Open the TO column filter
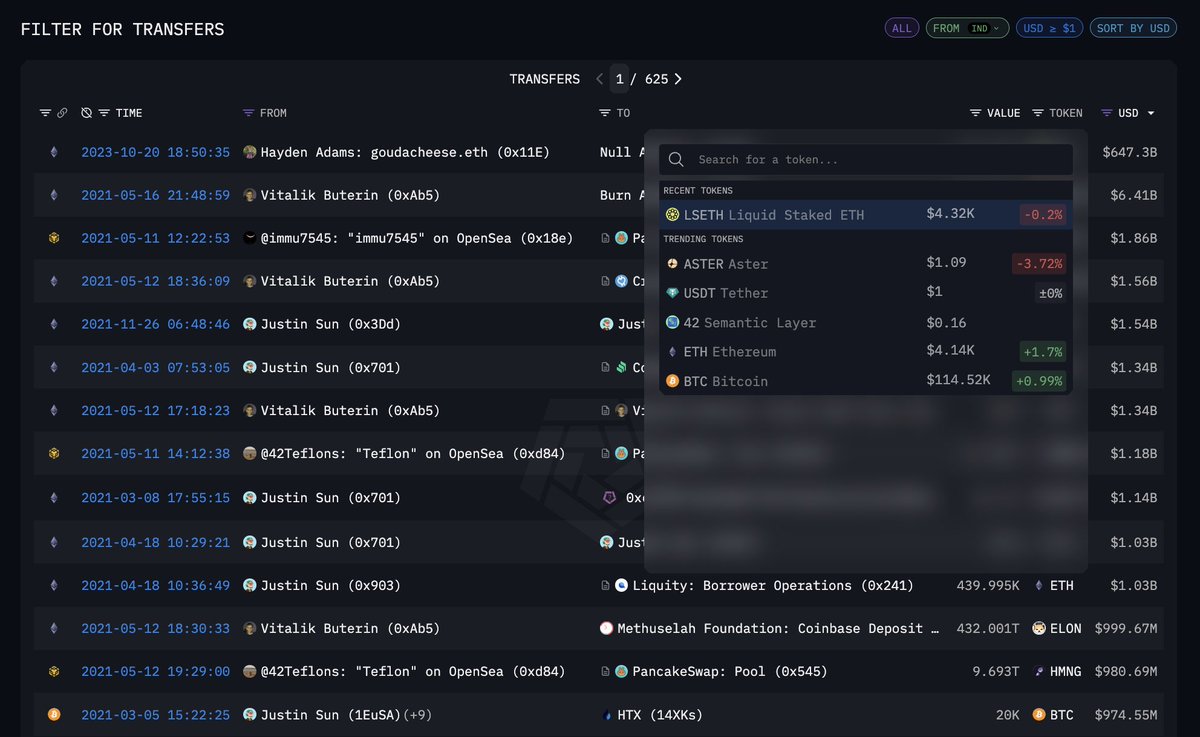Screen dimensions: 1200x737 604,113
